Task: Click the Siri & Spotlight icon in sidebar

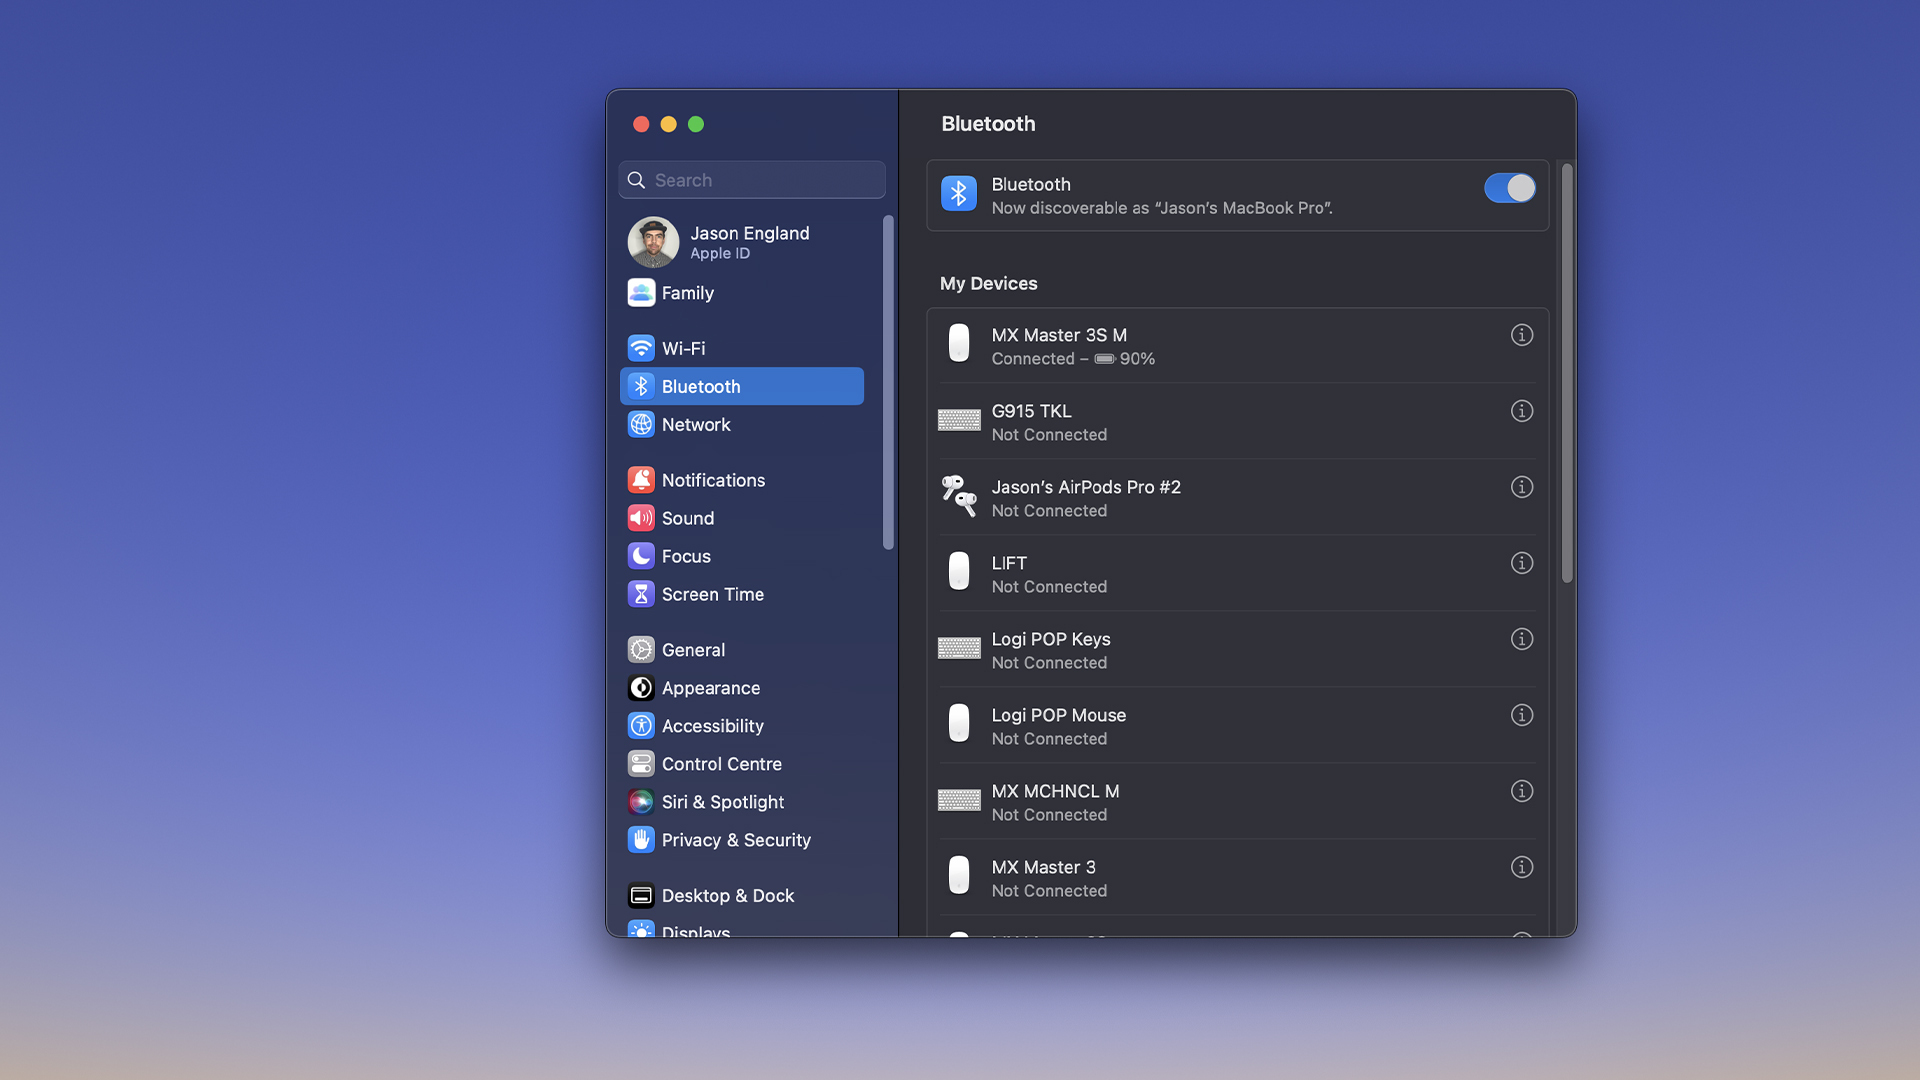Action: pos(641,800)
